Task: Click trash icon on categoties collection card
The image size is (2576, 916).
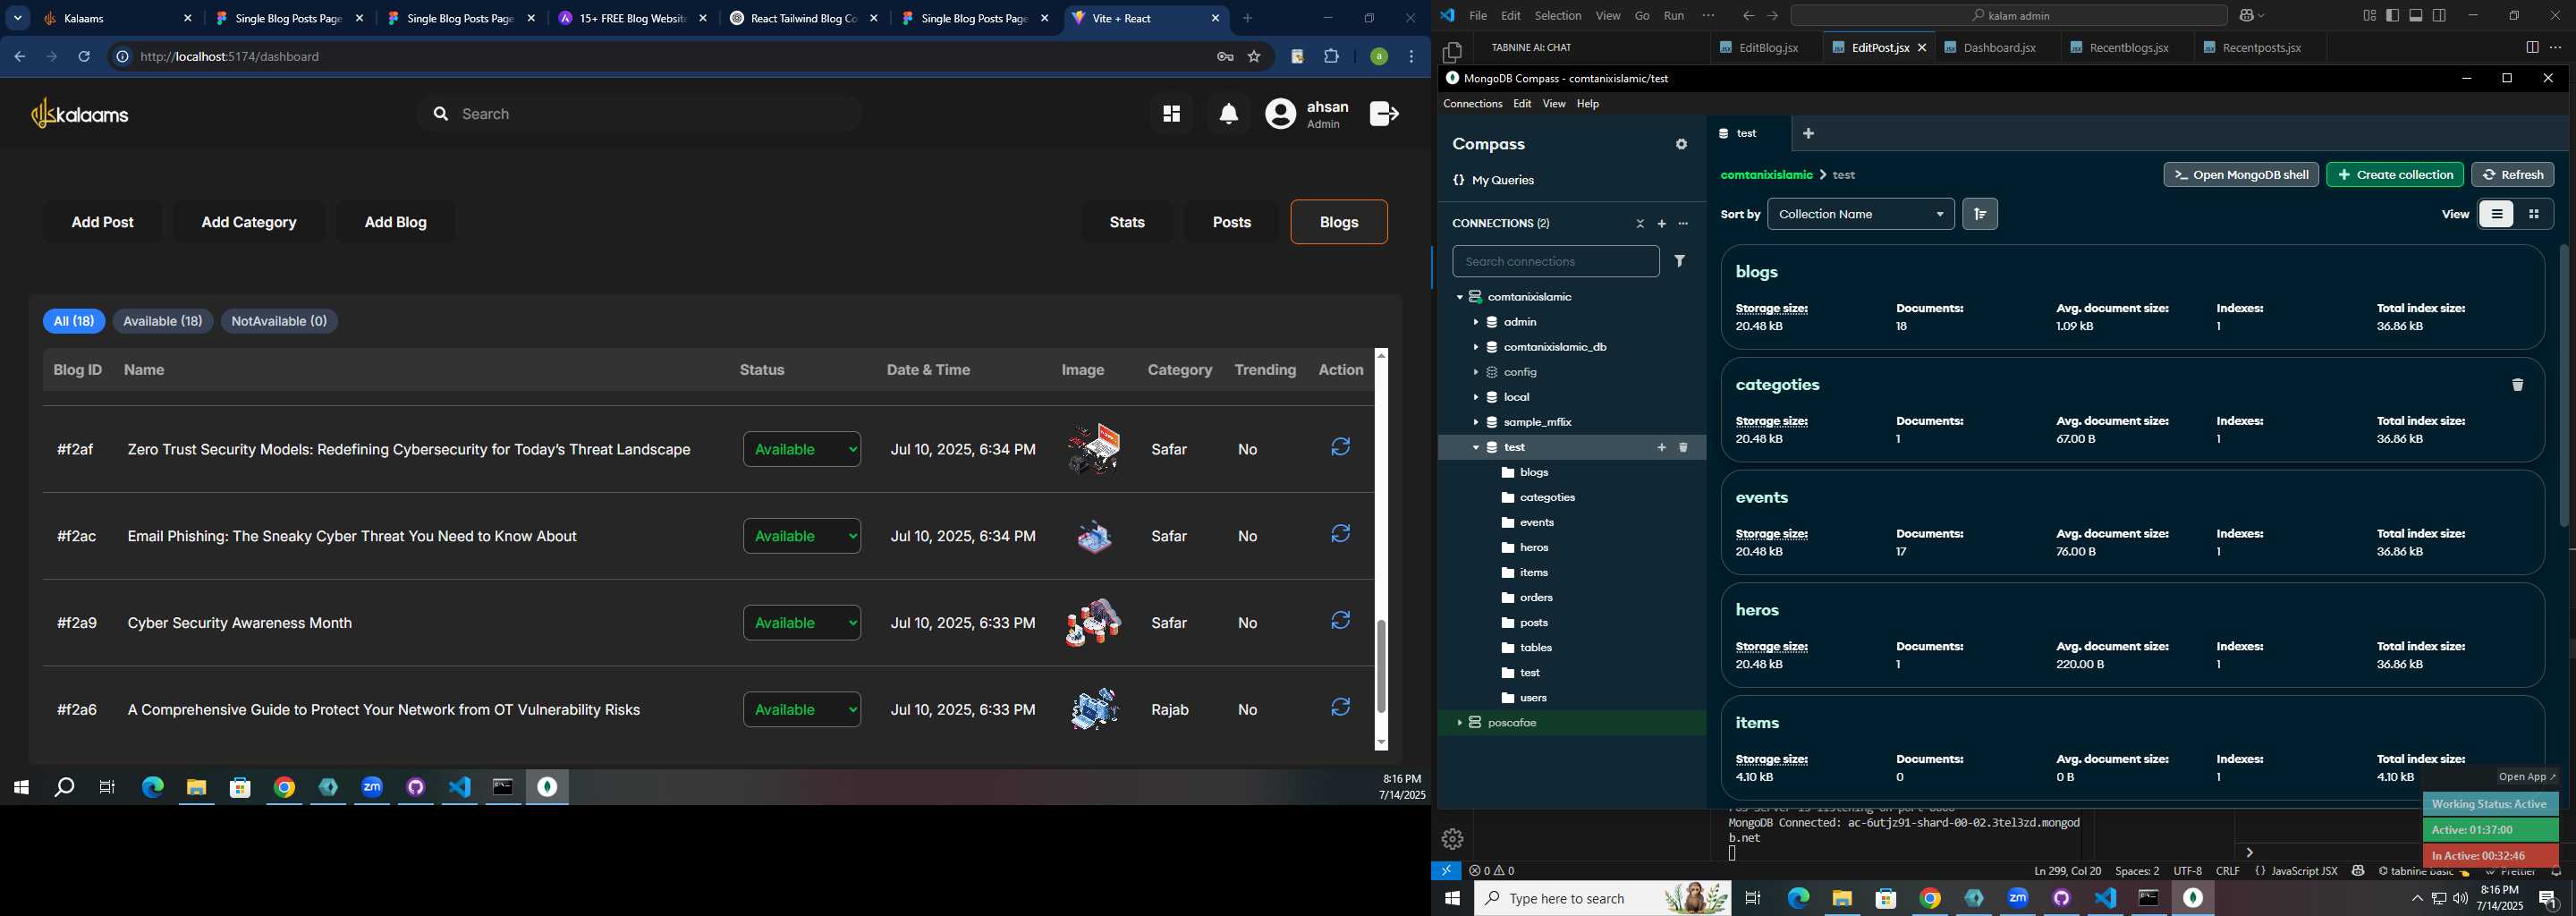Action: pyautogui.click(x=2517, y=385)
